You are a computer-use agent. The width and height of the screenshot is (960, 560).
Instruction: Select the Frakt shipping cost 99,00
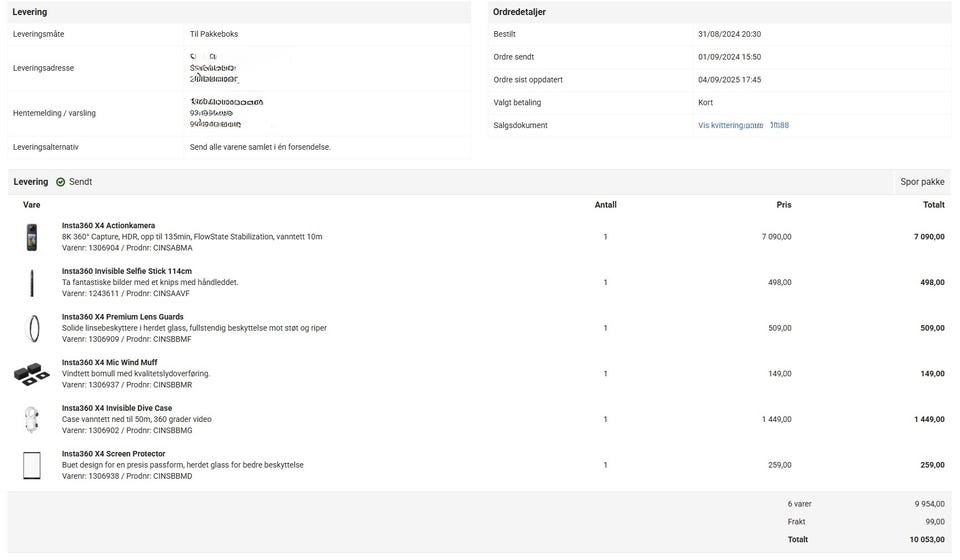click(x=935, y=522)
